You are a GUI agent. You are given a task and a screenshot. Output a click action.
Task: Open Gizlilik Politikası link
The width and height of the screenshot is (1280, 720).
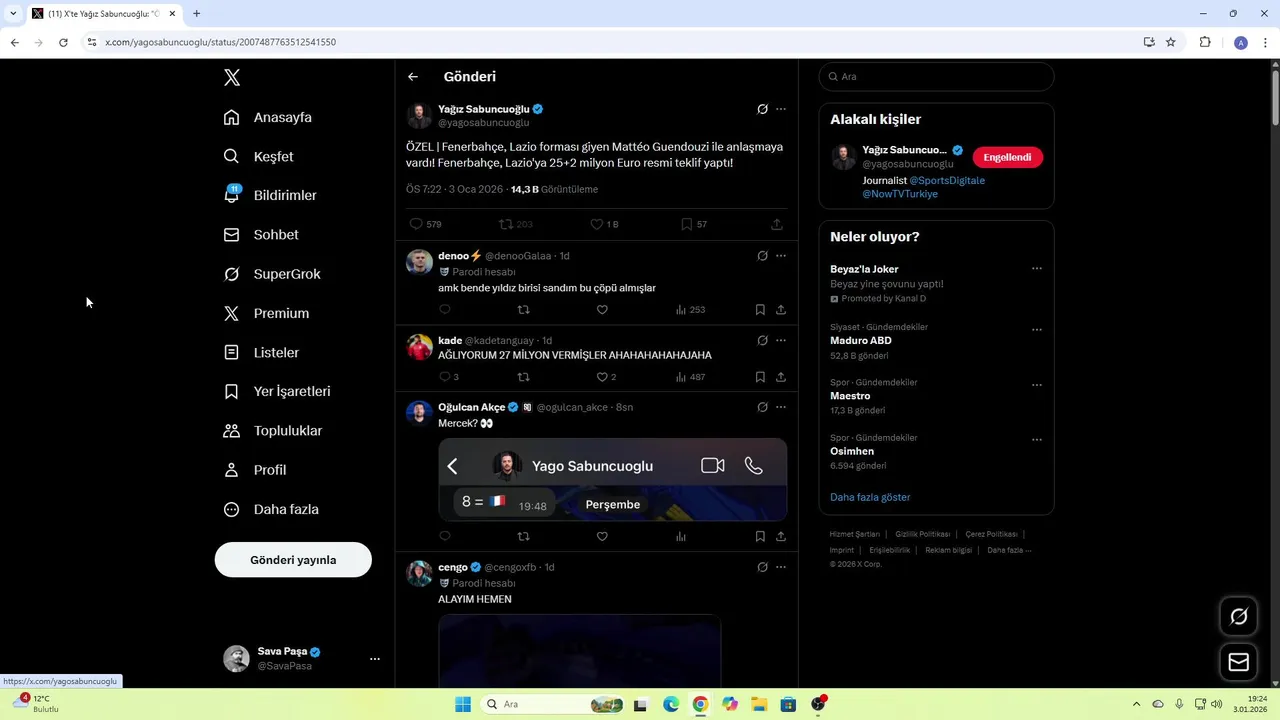coord(923,535)
